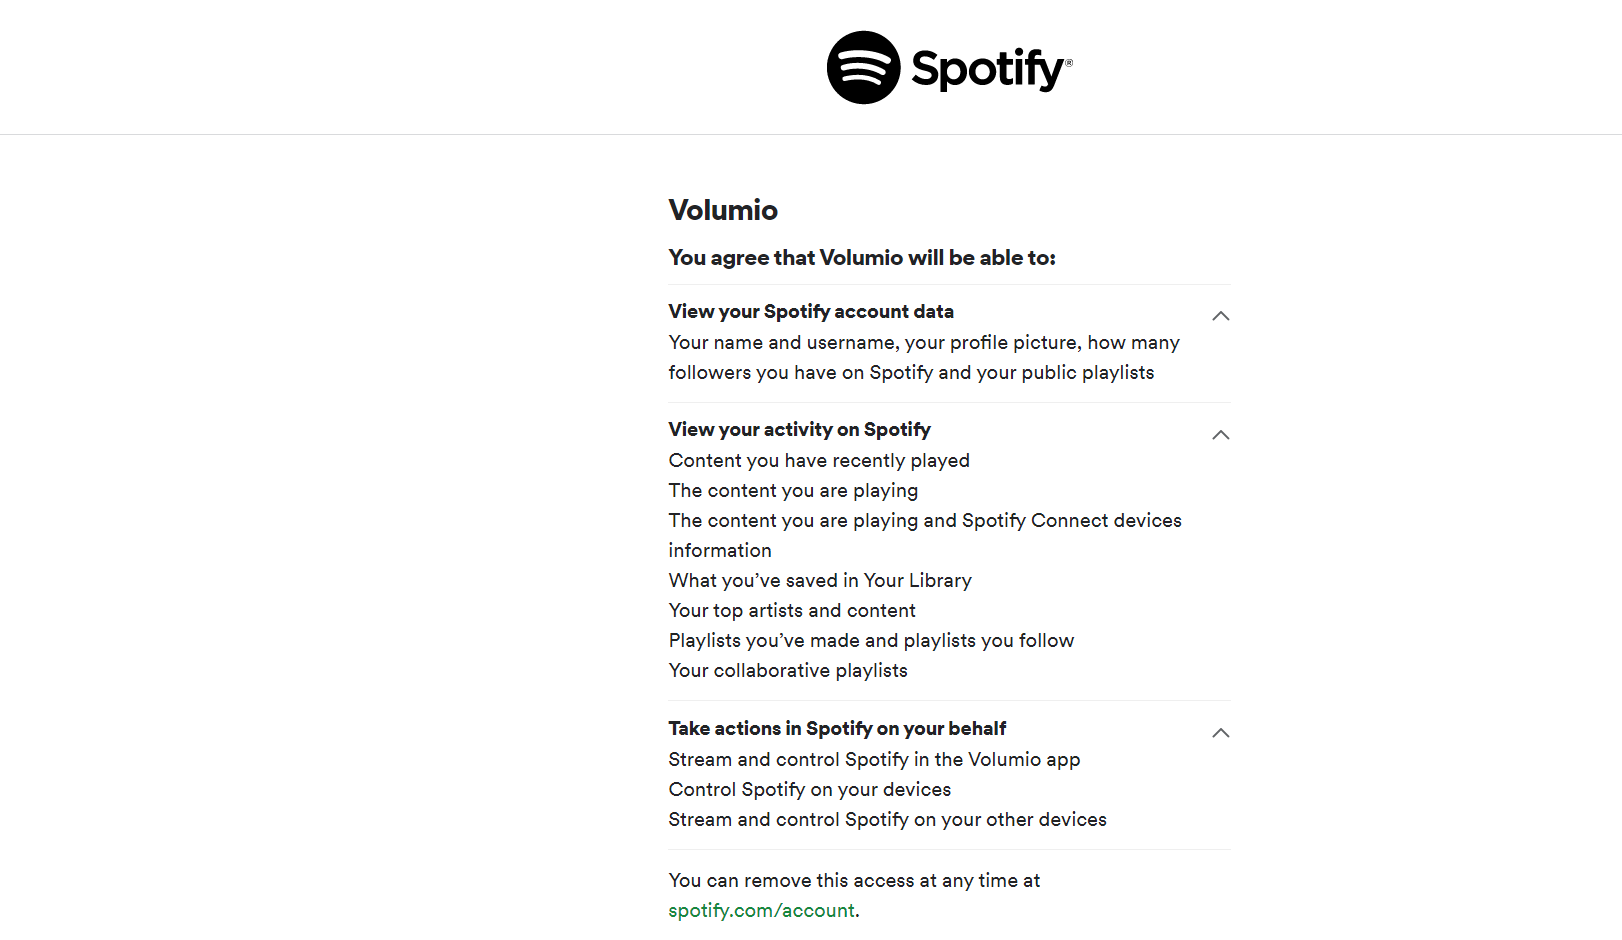Image resolution: width=1622 pixels, height=940 pixels.
Task: Collapse the take actions section chevron
Action: [1220, 733]
